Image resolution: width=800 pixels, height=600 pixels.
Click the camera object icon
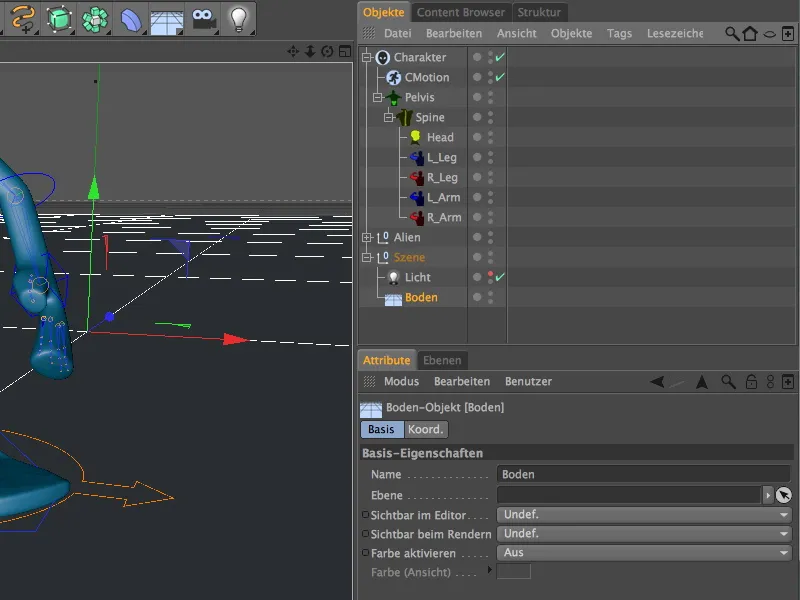[x=203, y=19]
